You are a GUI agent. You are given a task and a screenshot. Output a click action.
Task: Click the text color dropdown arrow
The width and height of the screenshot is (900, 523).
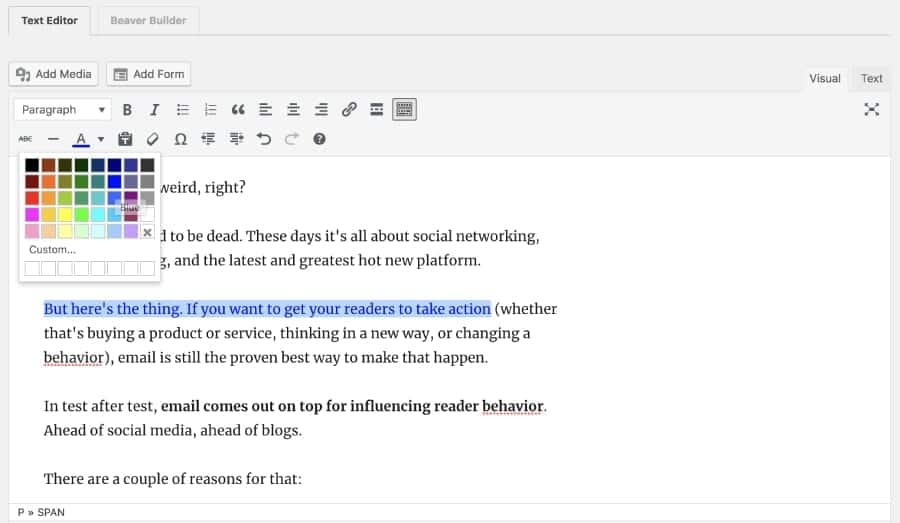101,139
